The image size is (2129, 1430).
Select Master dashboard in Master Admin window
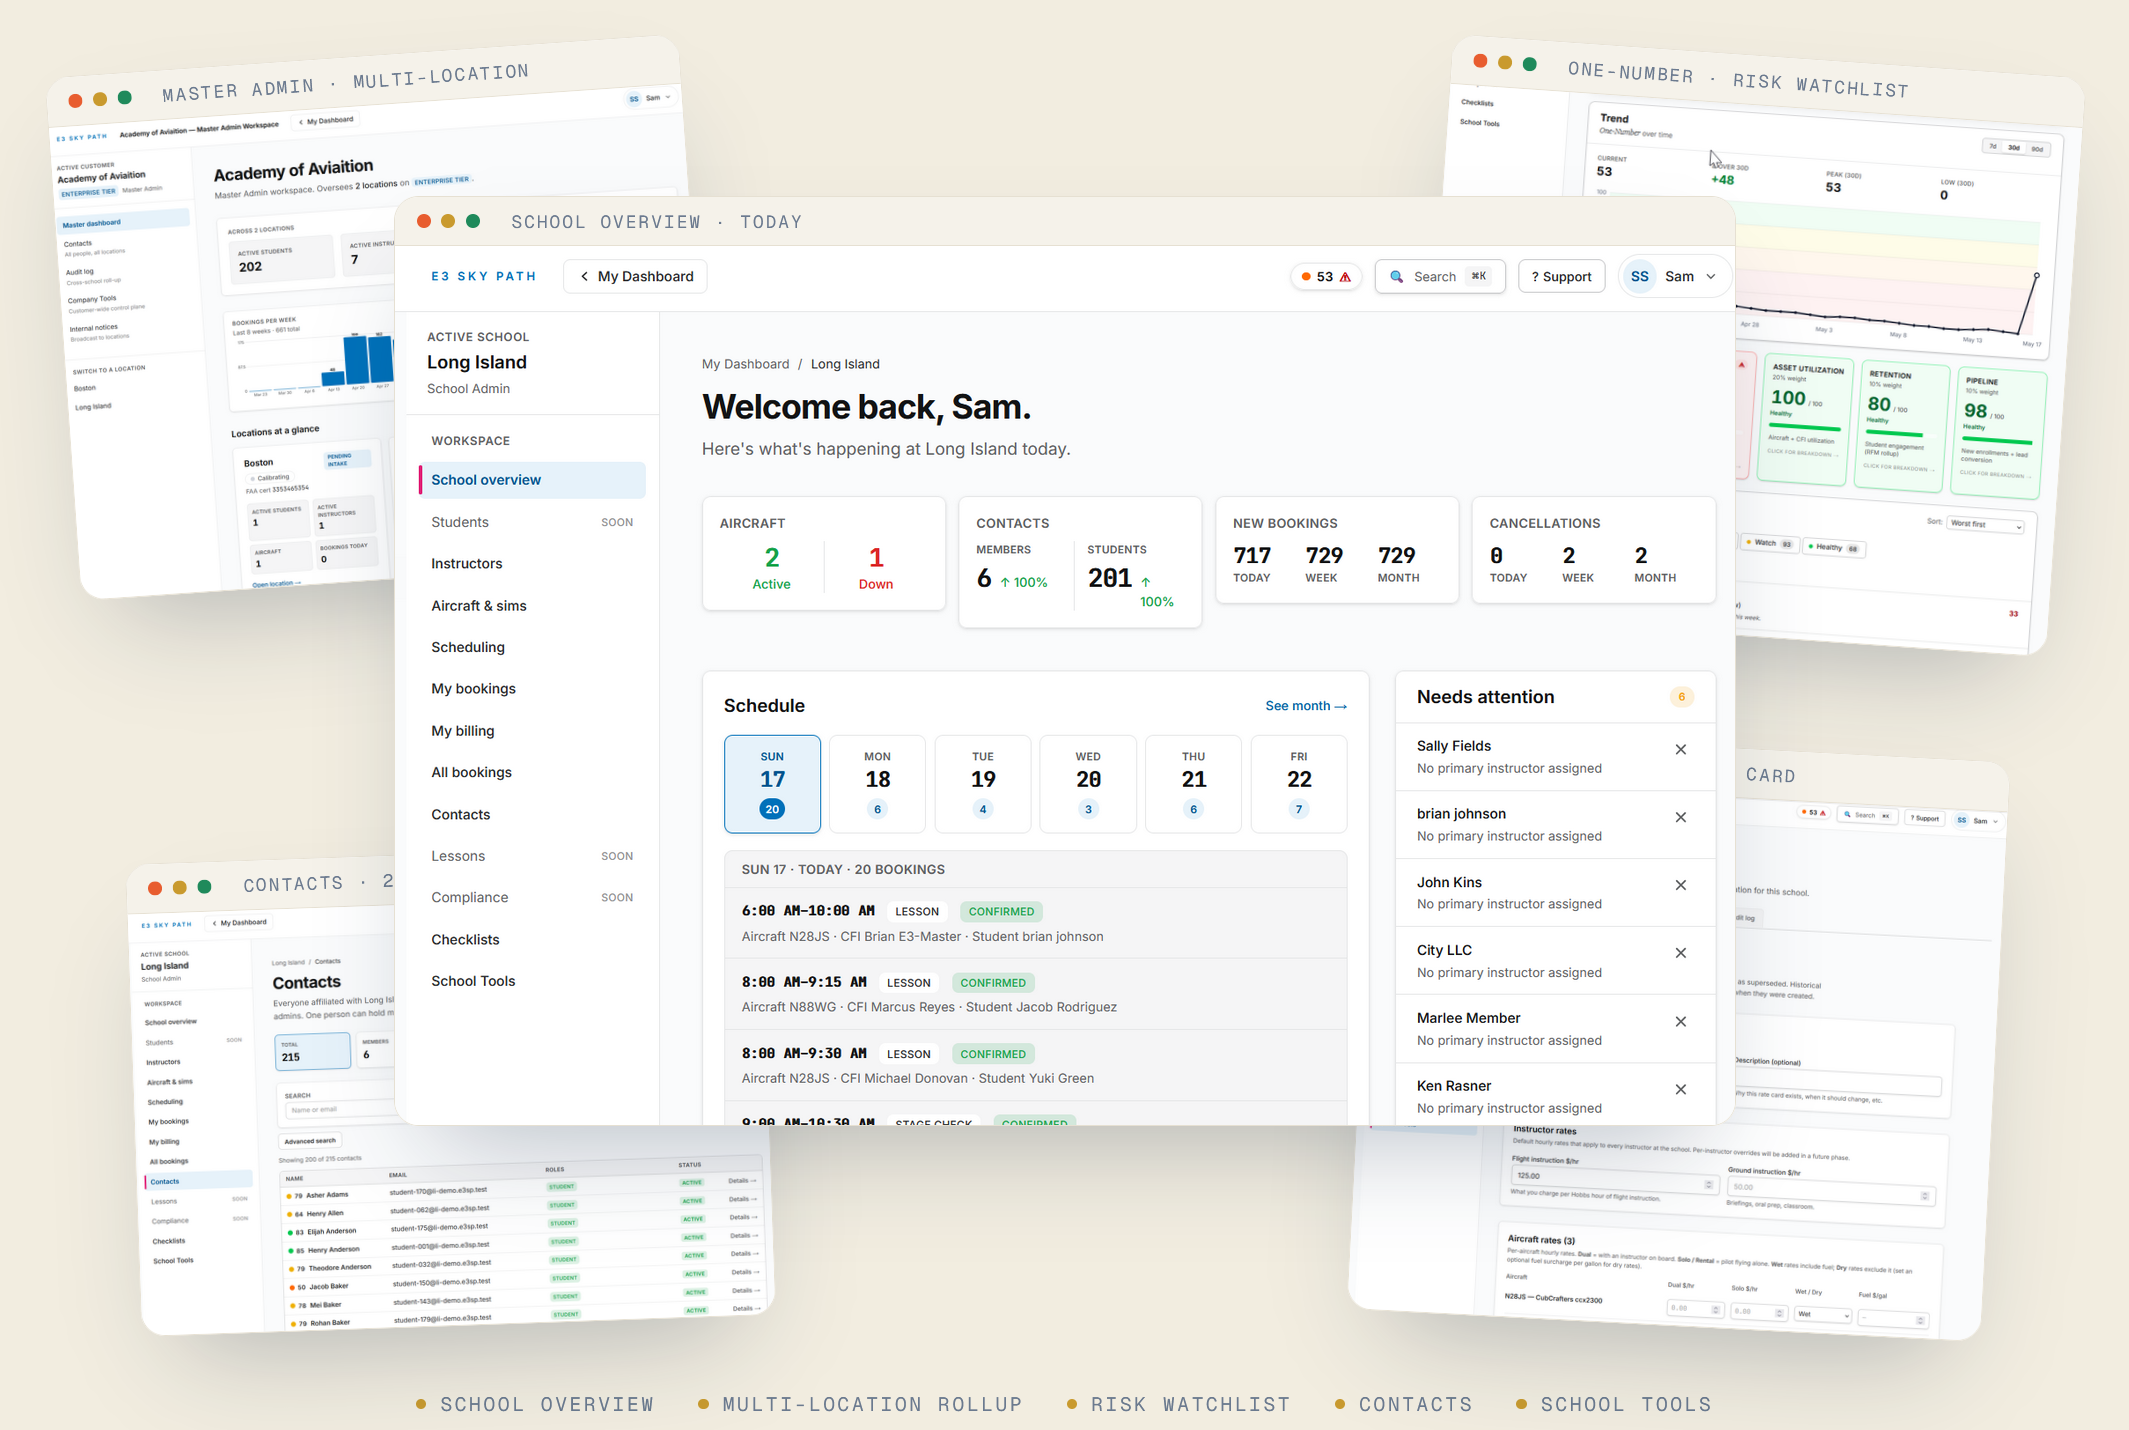tap(122, 222)
